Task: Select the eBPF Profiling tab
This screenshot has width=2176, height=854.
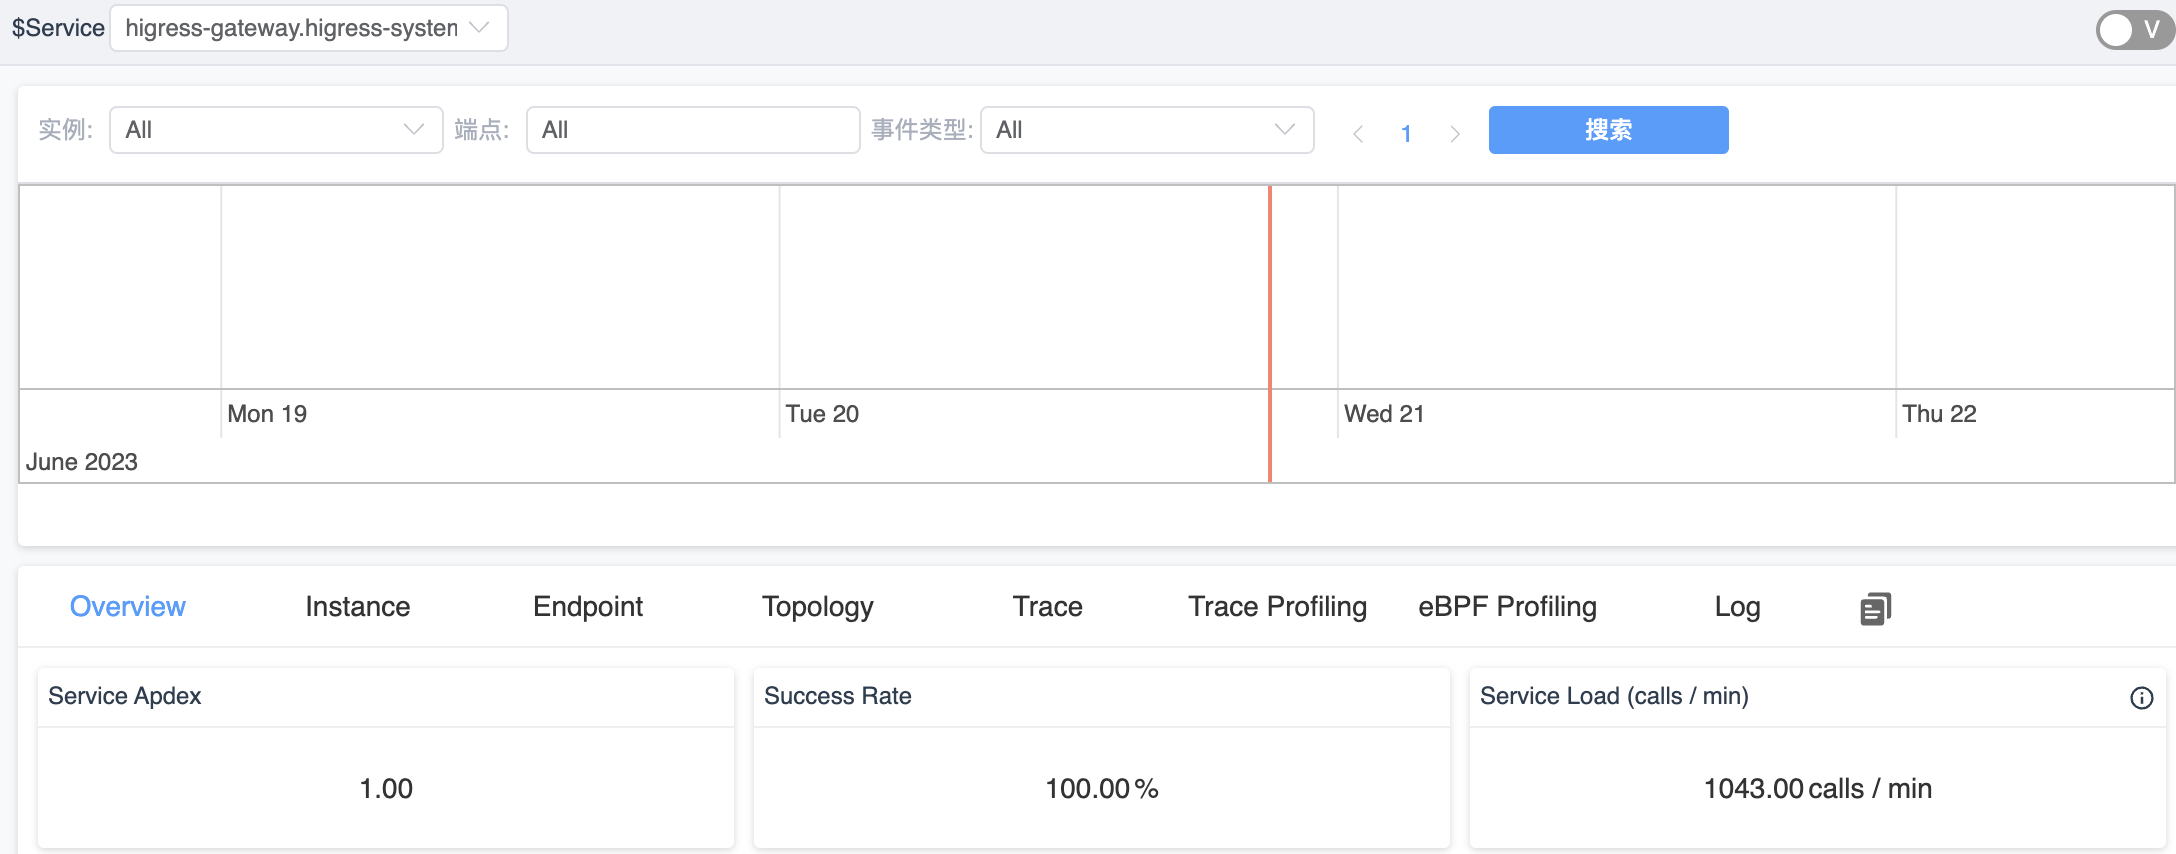Action: pyautogui.click(x=1507, y=607)
